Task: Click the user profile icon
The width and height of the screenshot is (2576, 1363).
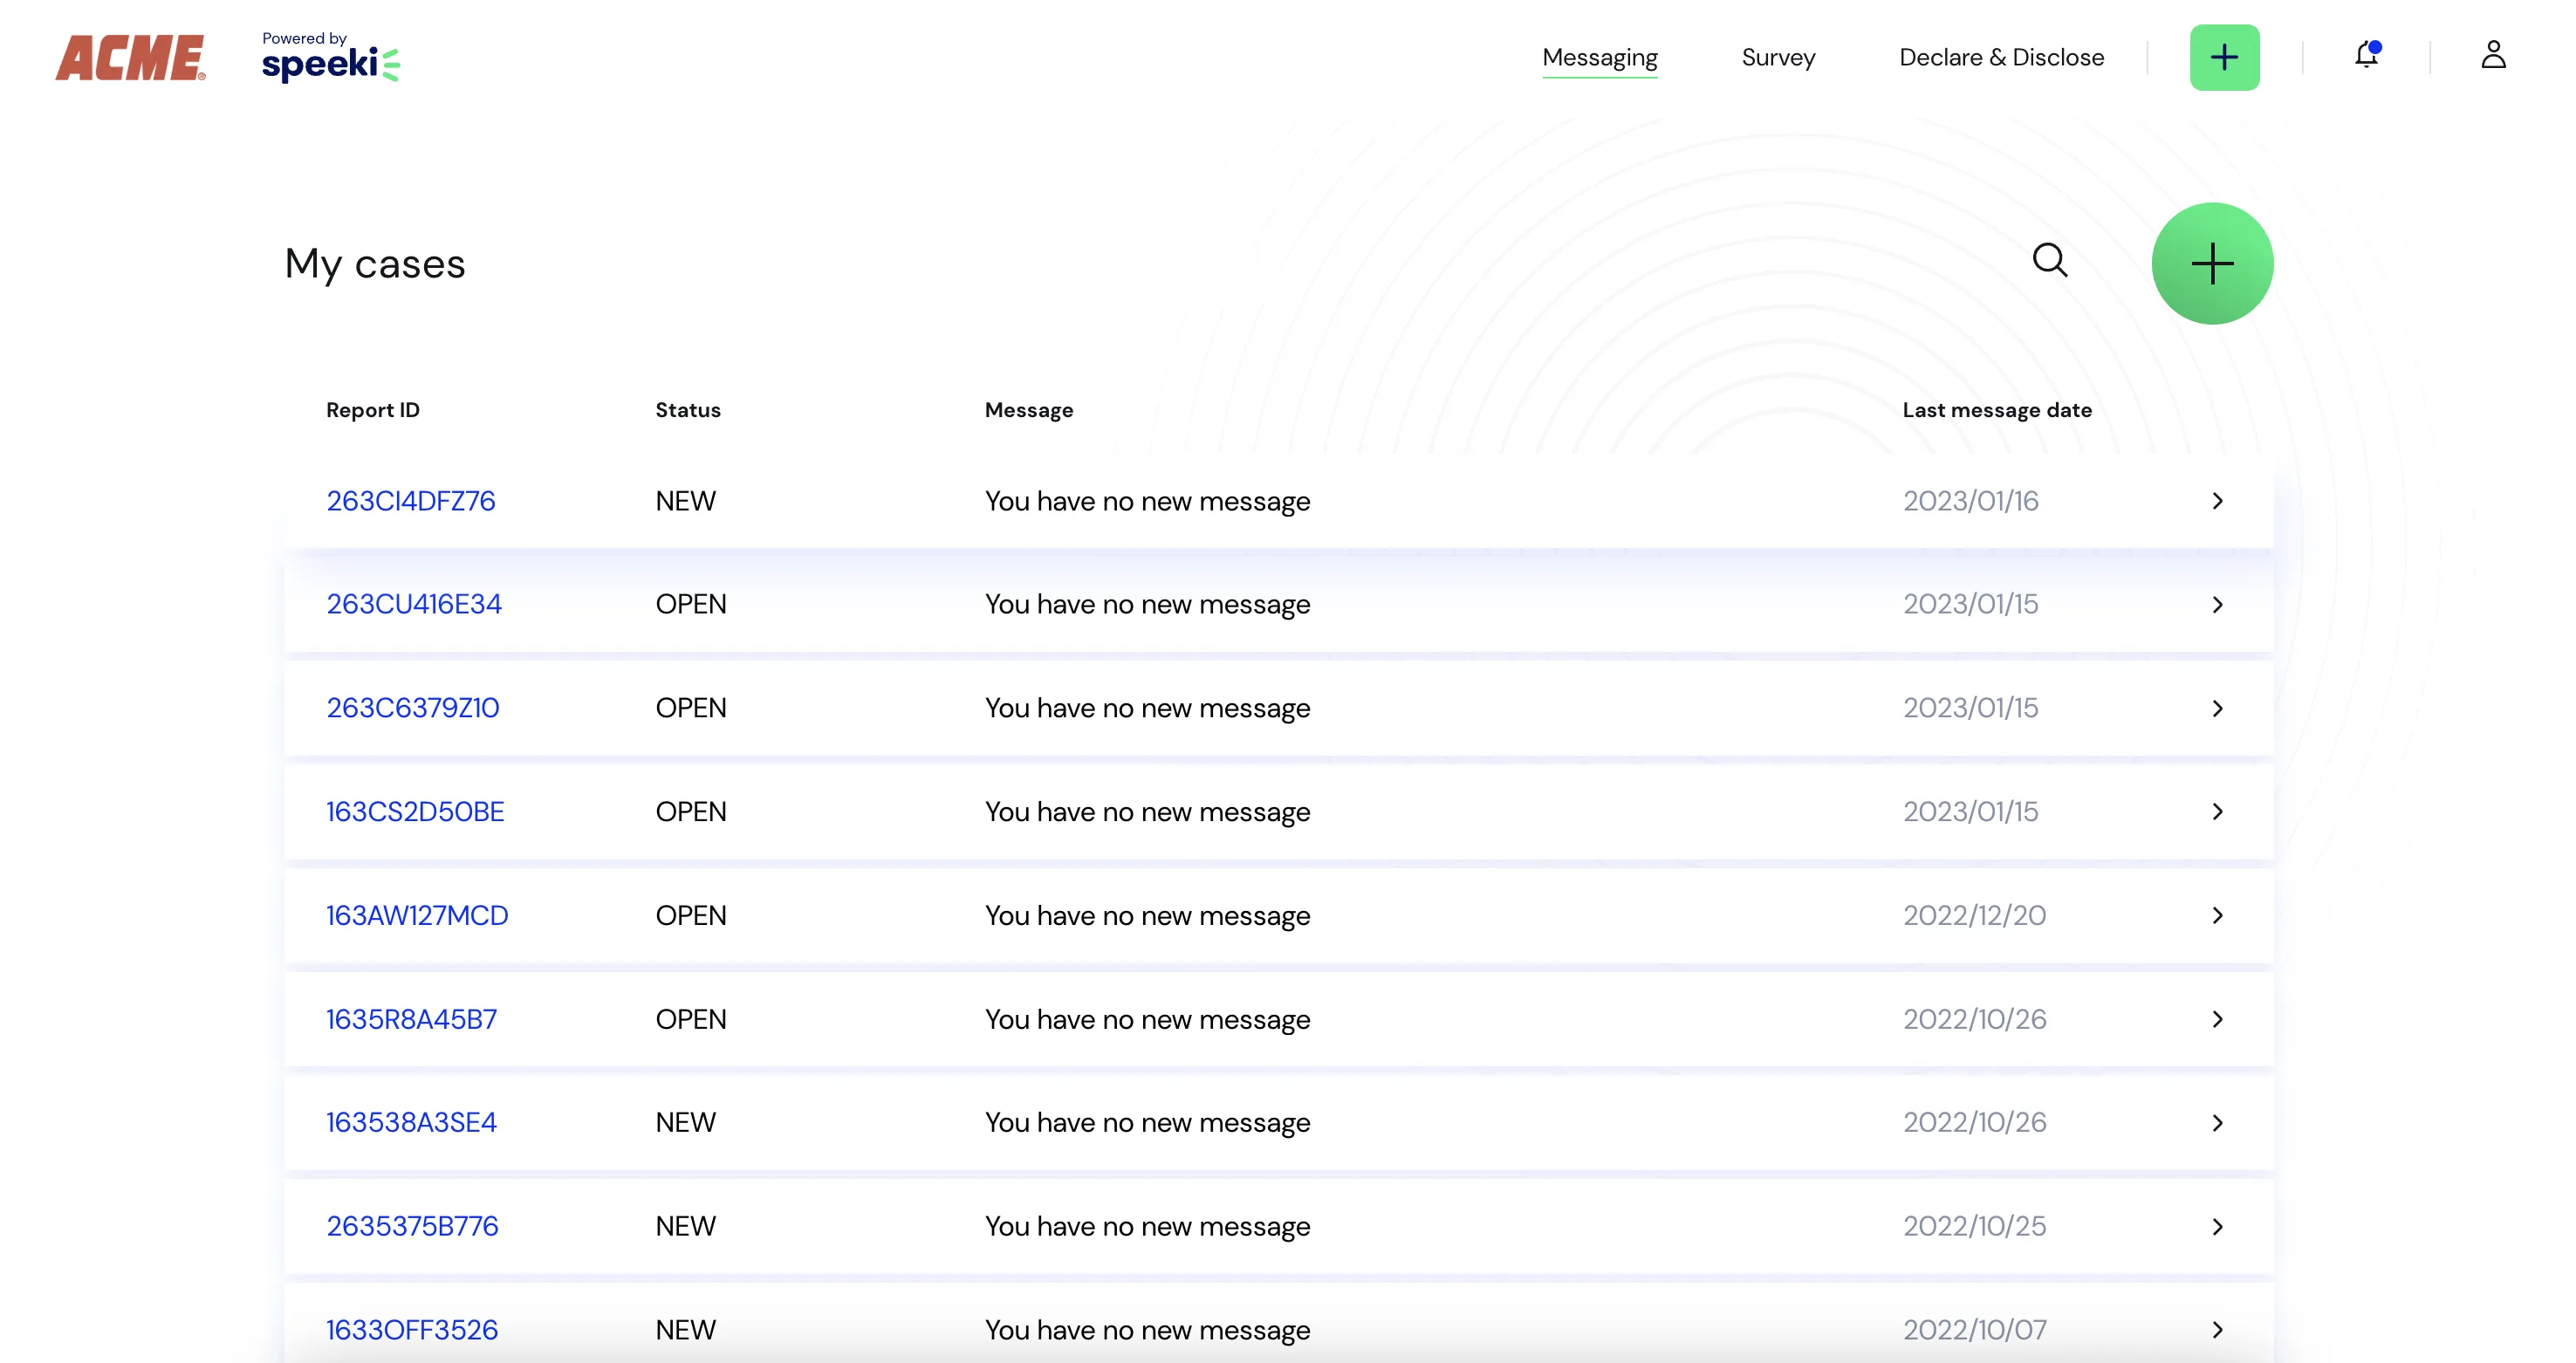Action: click(x=2492, y=54)
